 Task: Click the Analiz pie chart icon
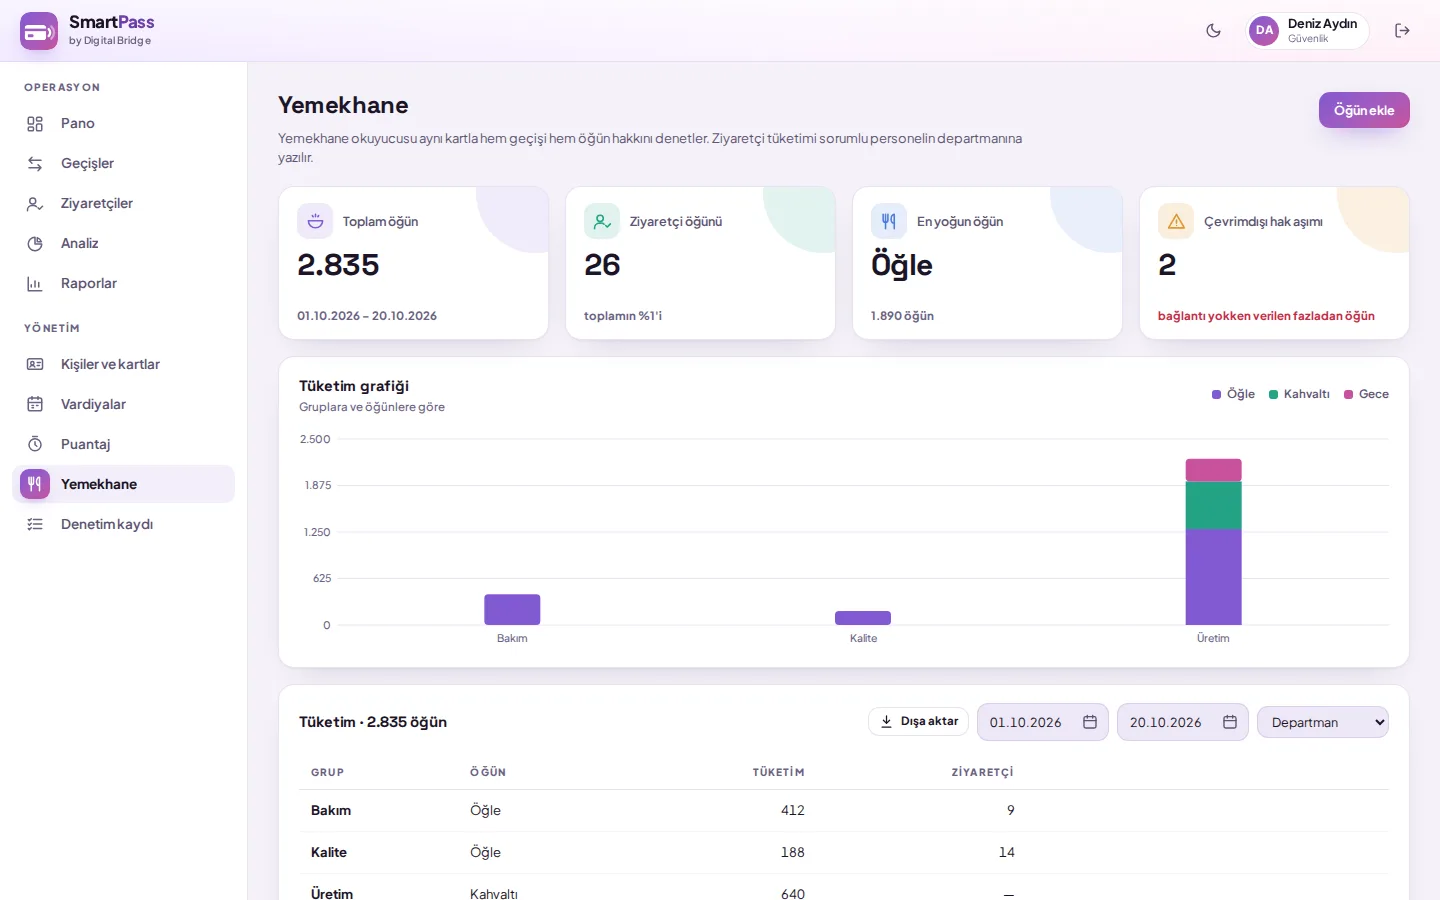[x=35, y=244]
